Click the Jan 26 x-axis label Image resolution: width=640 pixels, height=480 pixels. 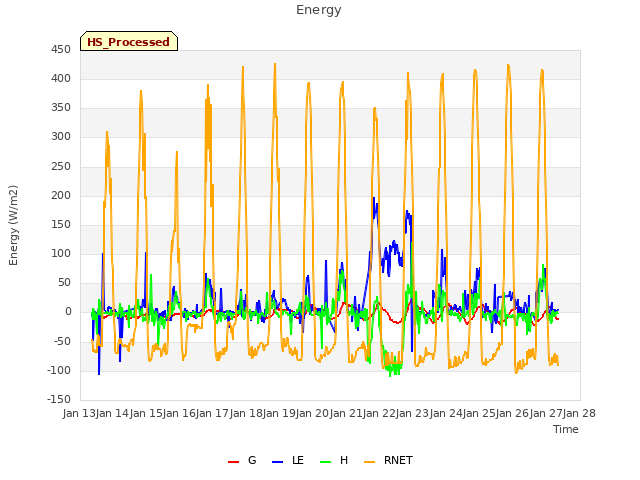click(512, 414)
